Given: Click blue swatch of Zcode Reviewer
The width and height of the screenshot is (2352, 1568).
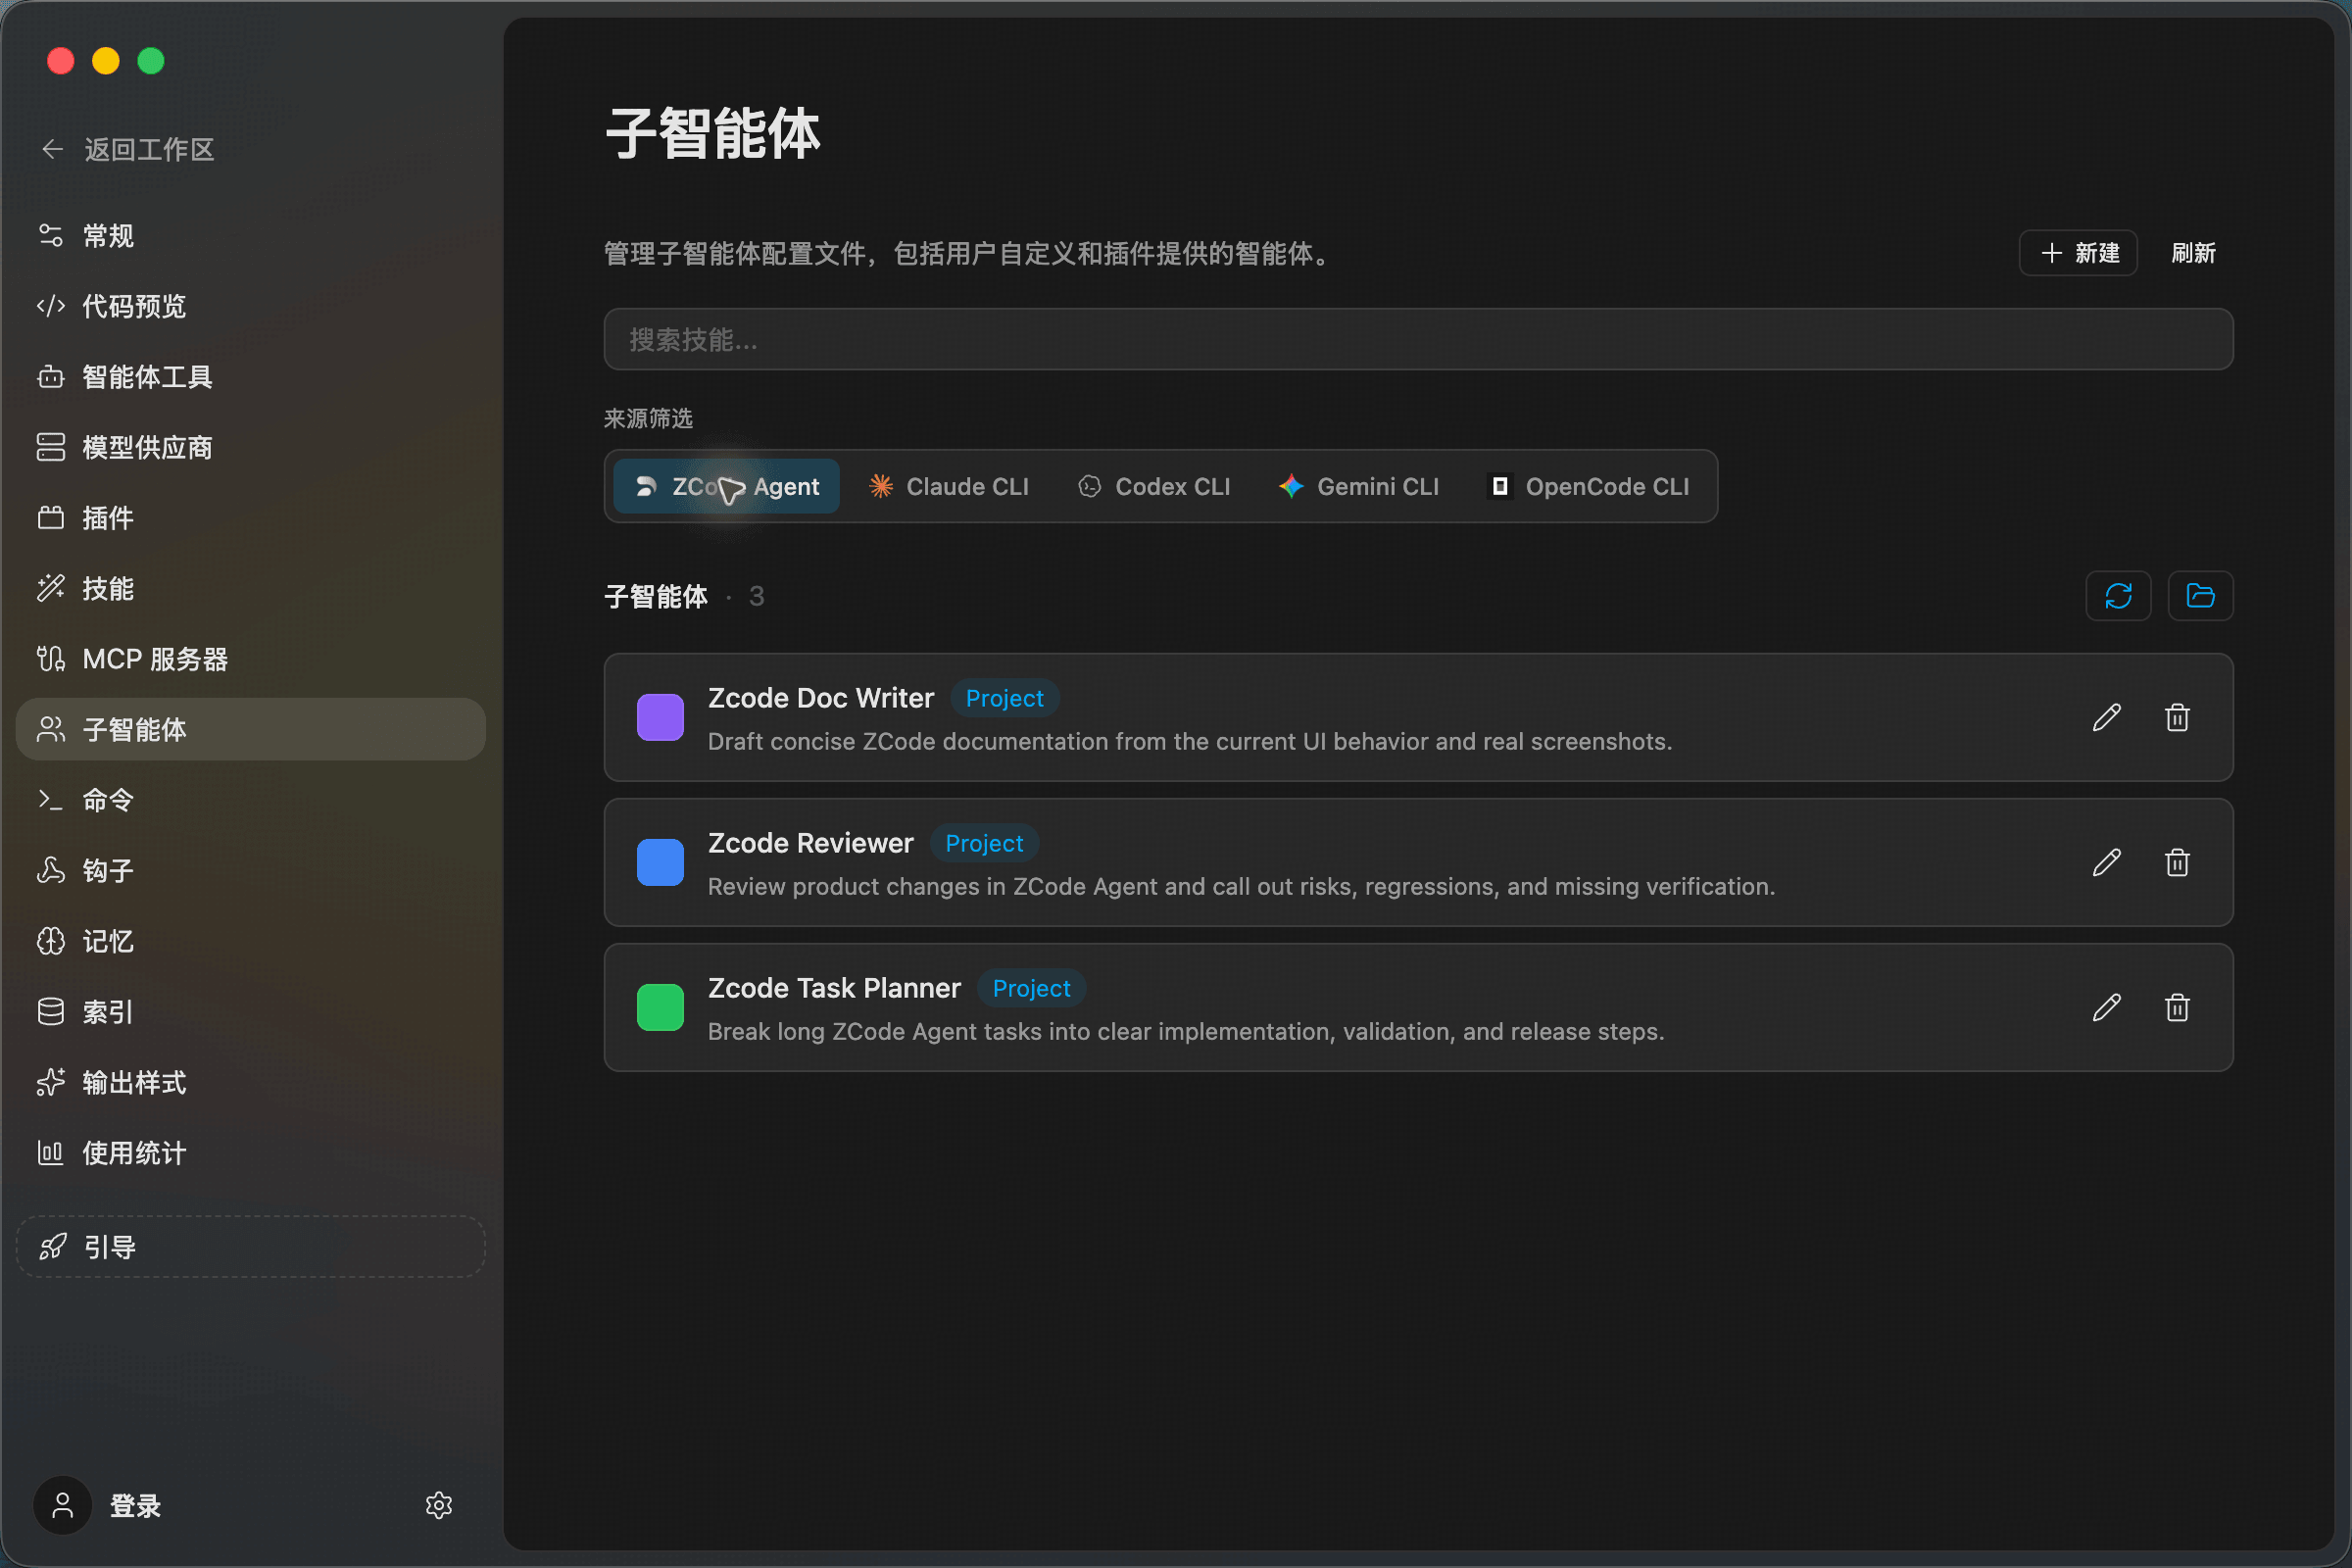Looking at the screenshot, I should [x=660, y=863].
